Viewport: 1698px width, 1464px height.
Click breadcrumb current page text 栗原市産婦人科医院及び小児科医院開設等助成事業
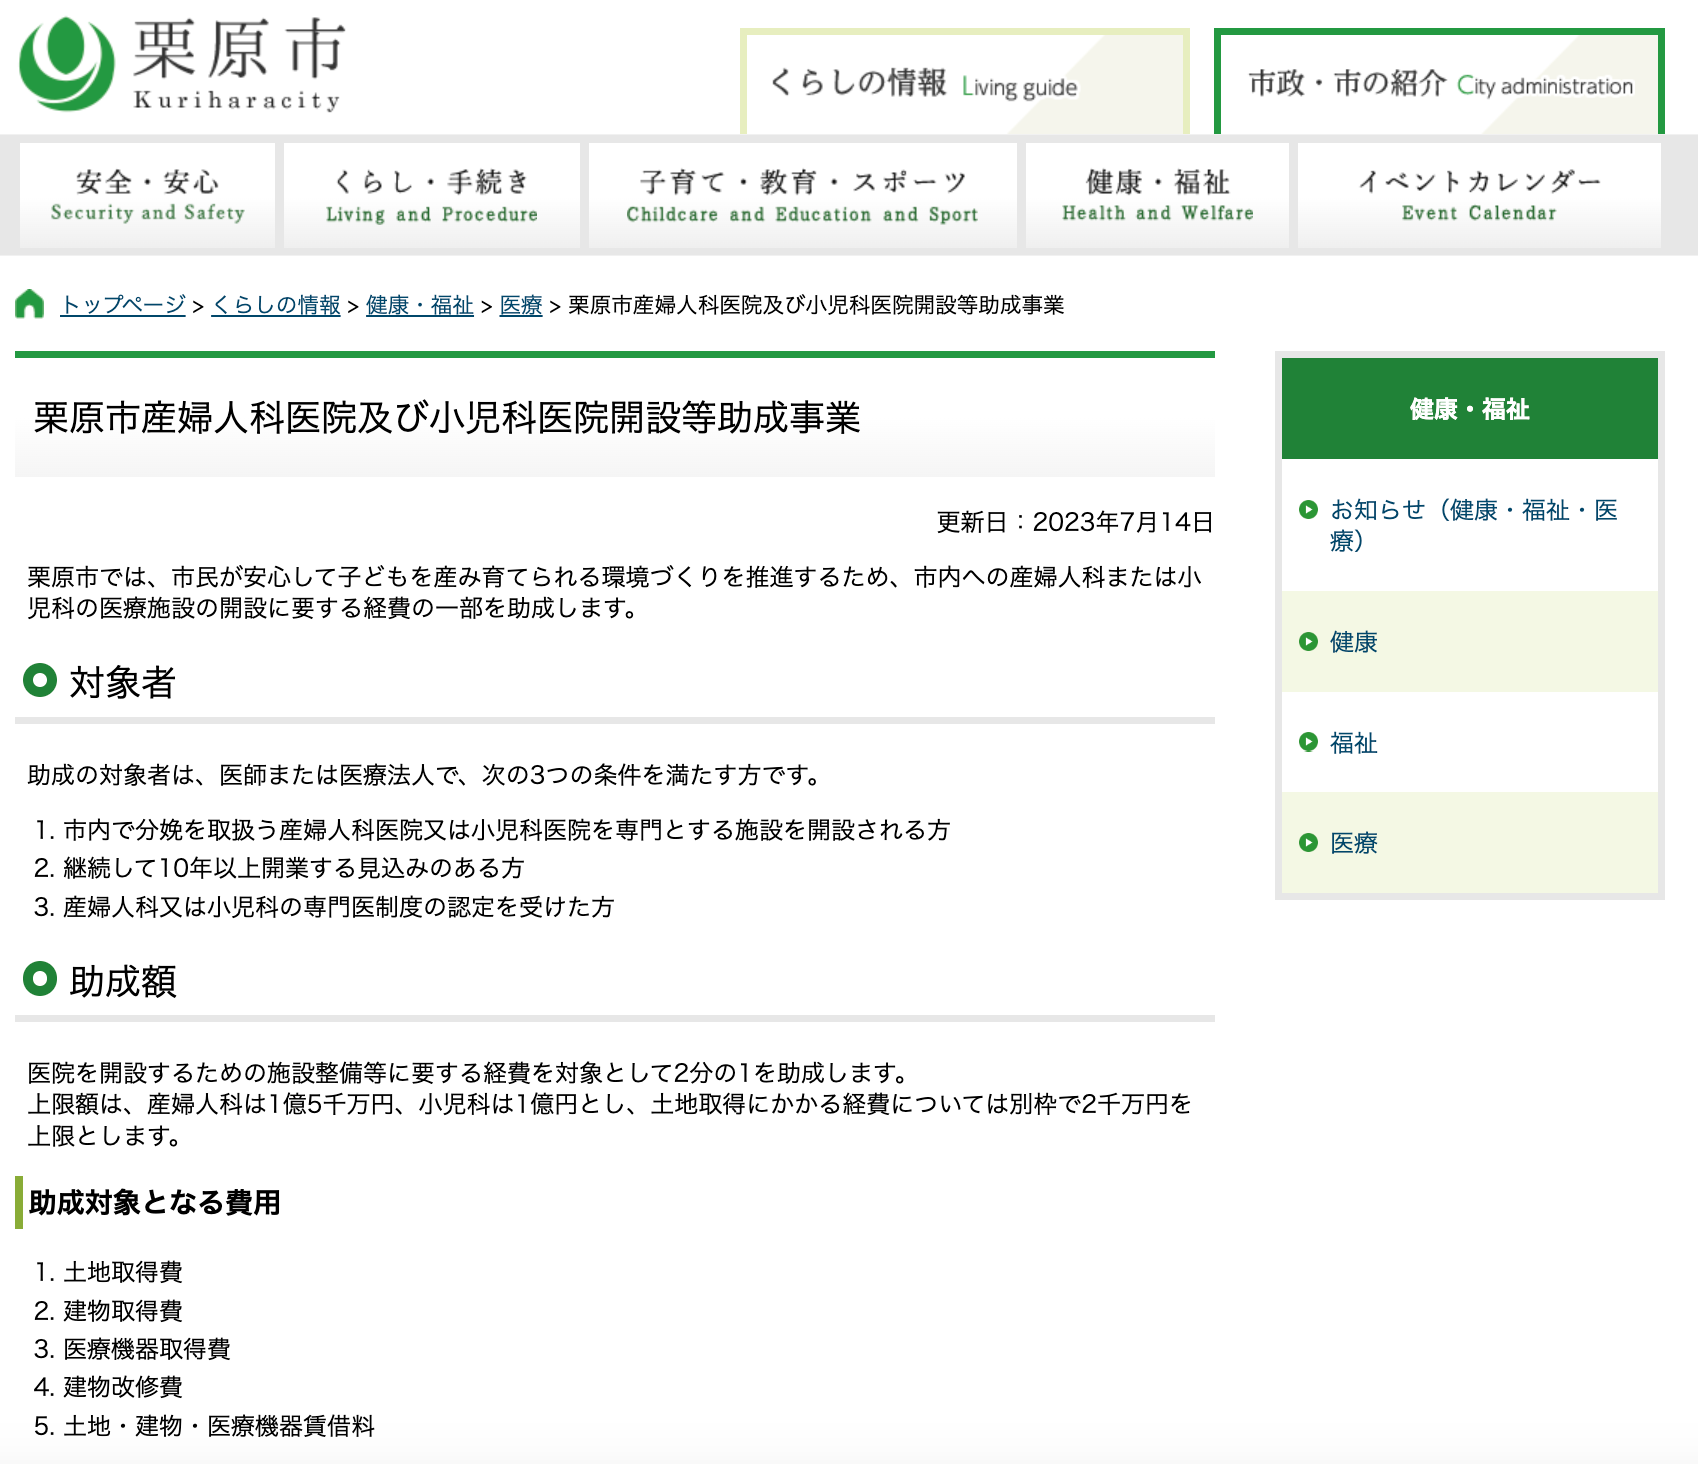(816, 305)
